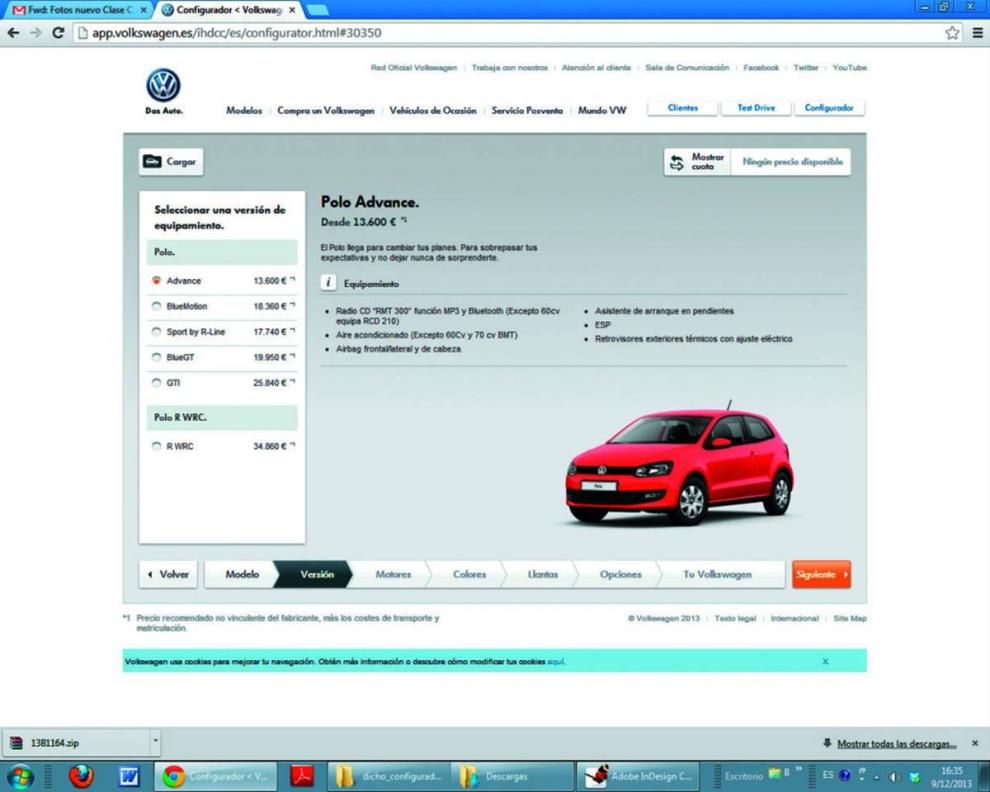The width and height of the screenshot is (990, 792).
Task: Go to the Colores configurator step
Action: point(468,574)
